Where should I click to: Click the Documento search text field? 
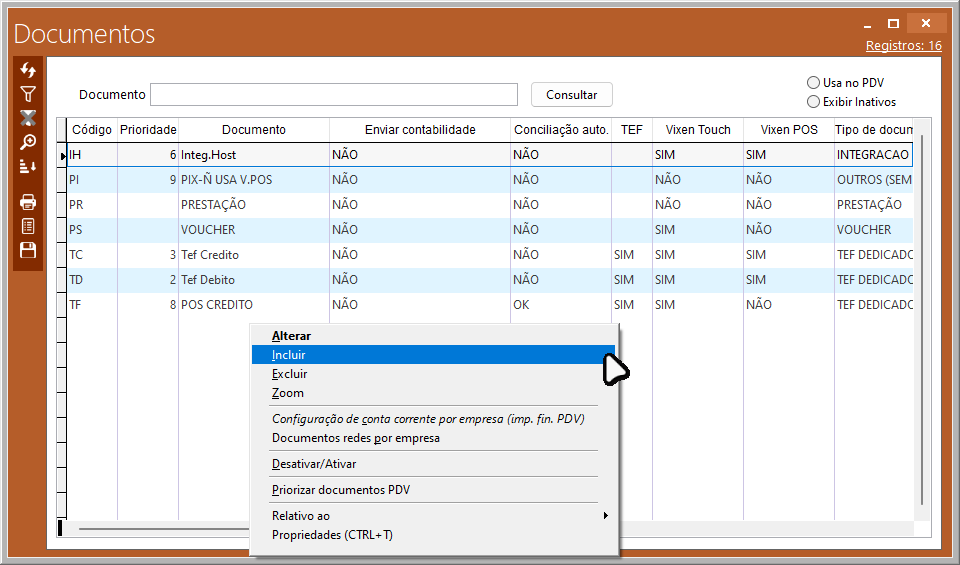(334, 95)
